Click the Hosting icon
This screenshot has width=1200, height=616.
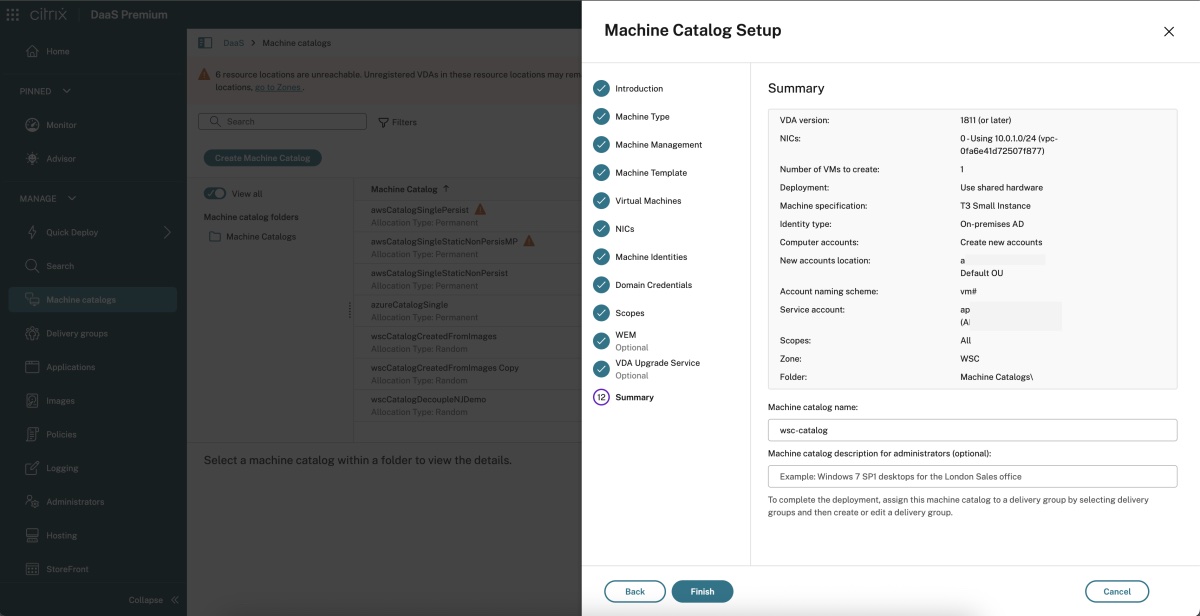(31, 535)
